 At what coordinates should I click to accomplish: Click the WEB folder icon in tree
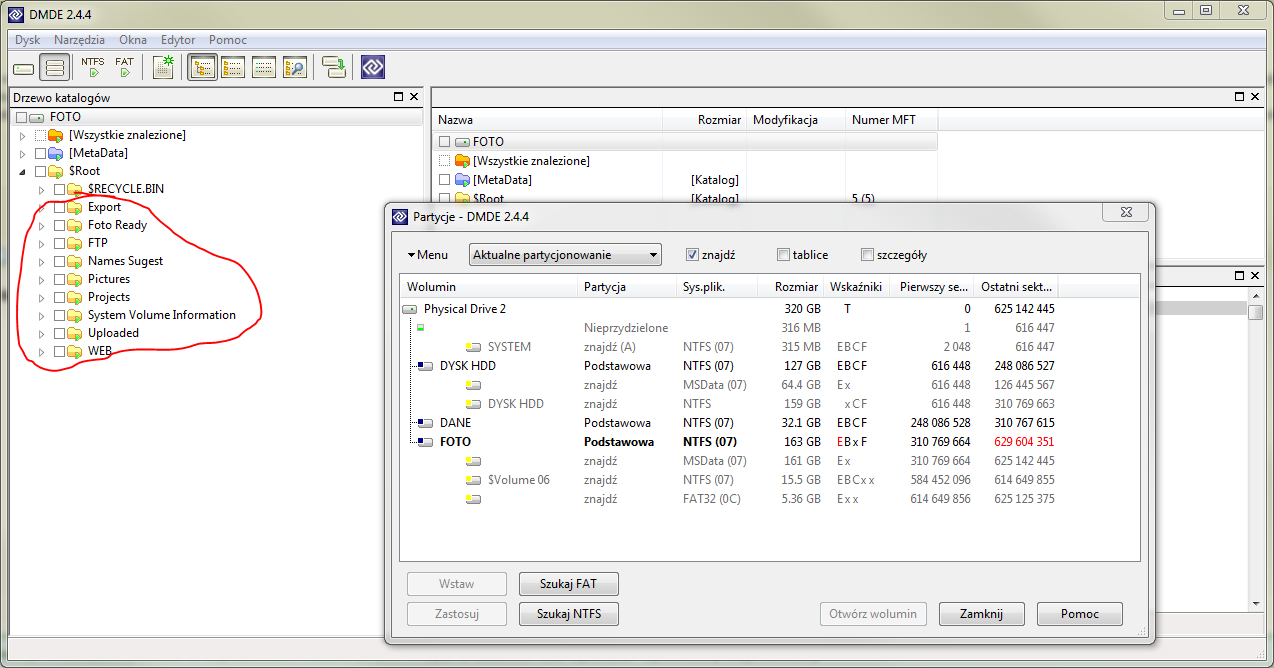pos(75,351)
